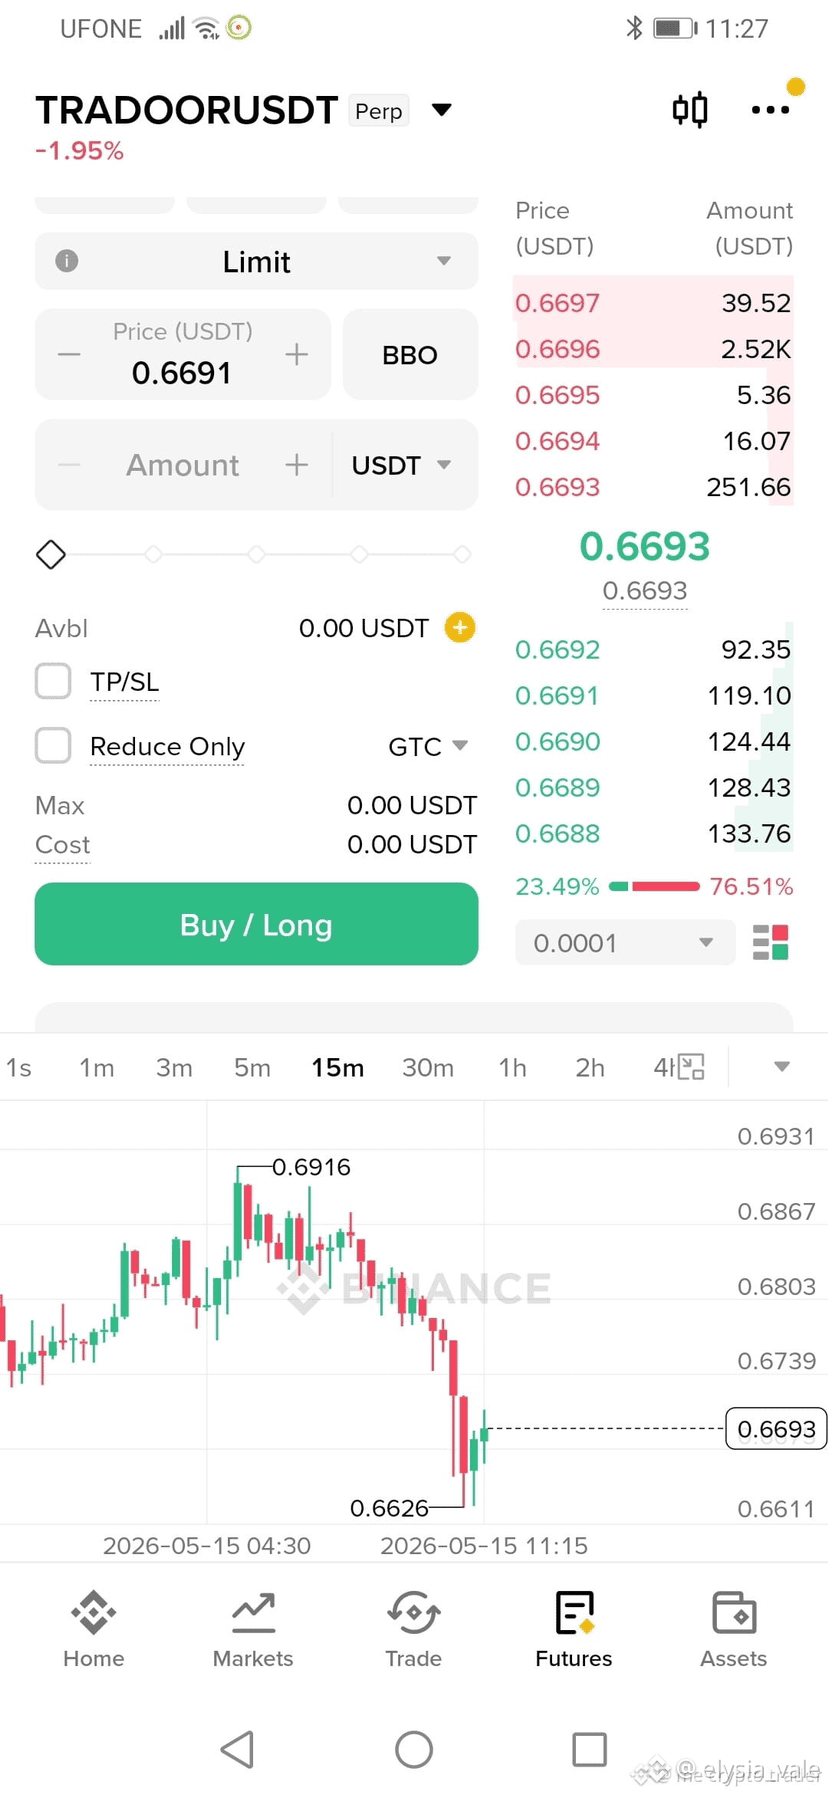The width and height of the screenshot is (828, 1794).
Task: Tap the BBO button
Action: [x=410, y=354]
